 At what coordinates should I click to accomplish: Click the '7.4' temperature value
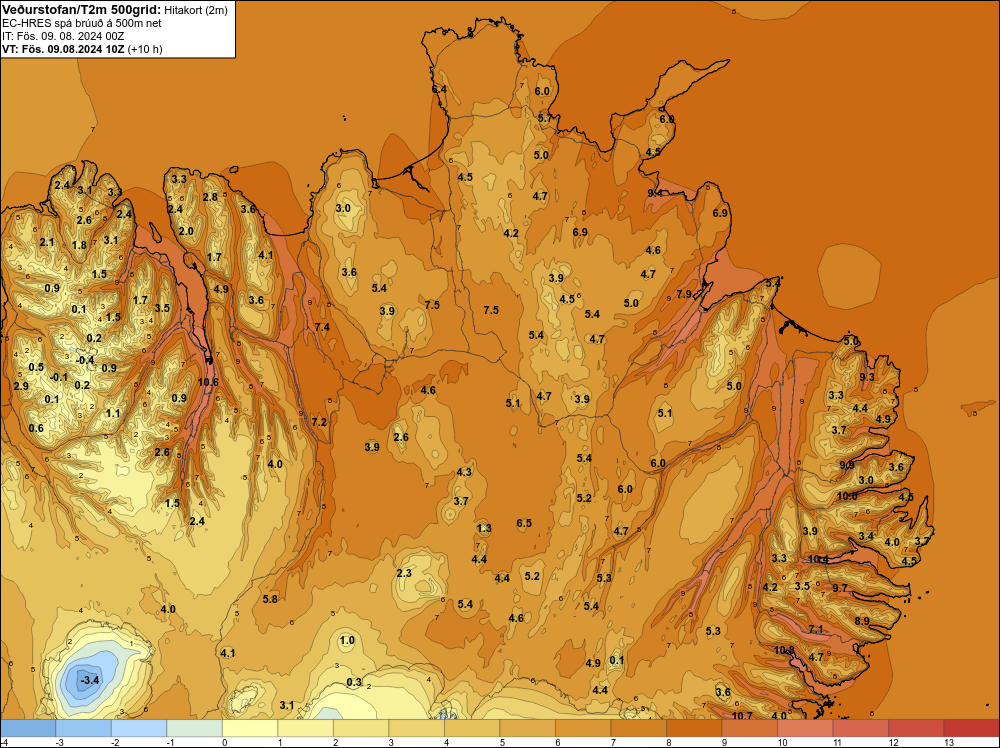click(322, 327)
